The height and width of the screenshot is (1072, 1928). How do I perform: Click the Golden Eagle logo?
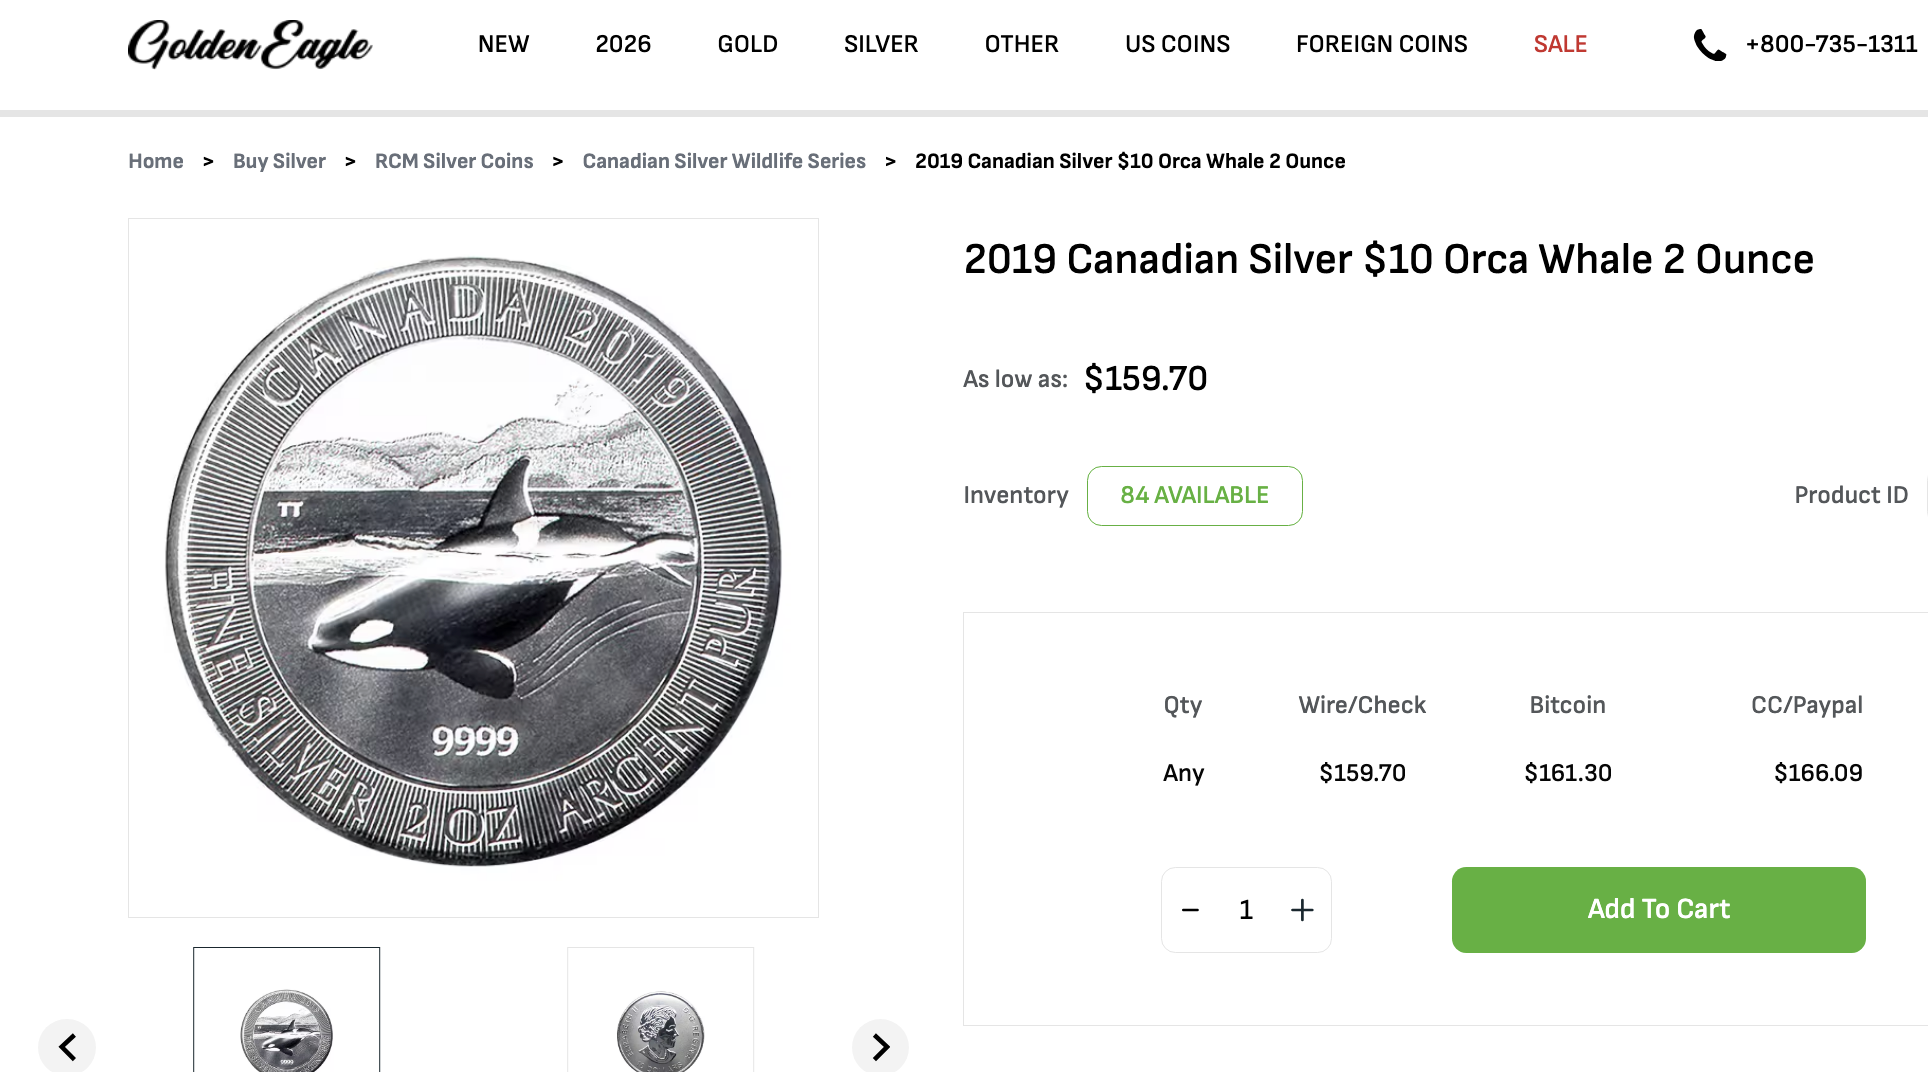(x=249, y=44)
